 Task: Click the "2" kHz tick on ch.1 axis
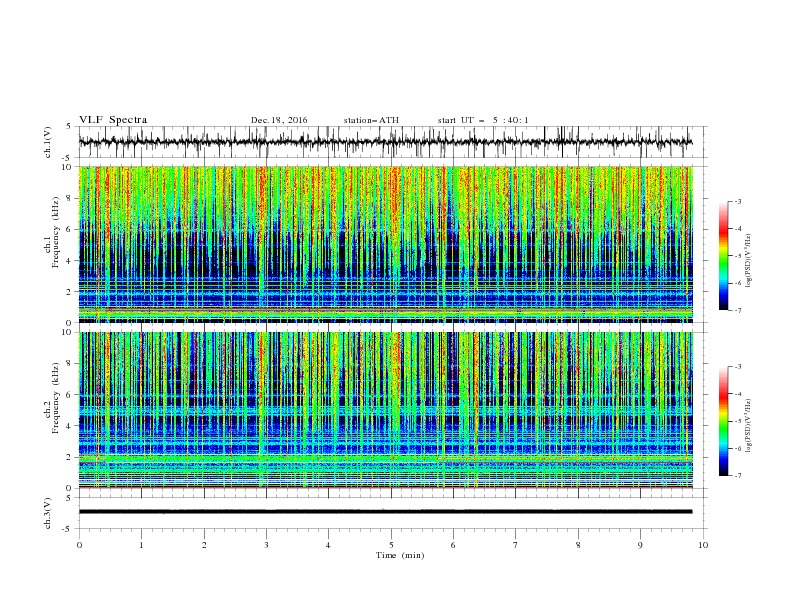(x=71, y=292)
